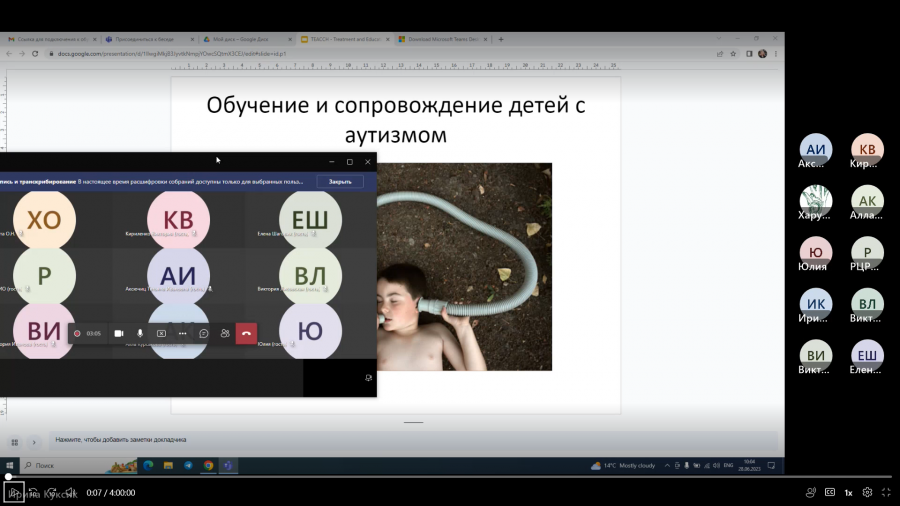The width and height of the screenshot is (900, 506).
Task: Bookmark the page with the star icon
Action: (x=733, y=53)
